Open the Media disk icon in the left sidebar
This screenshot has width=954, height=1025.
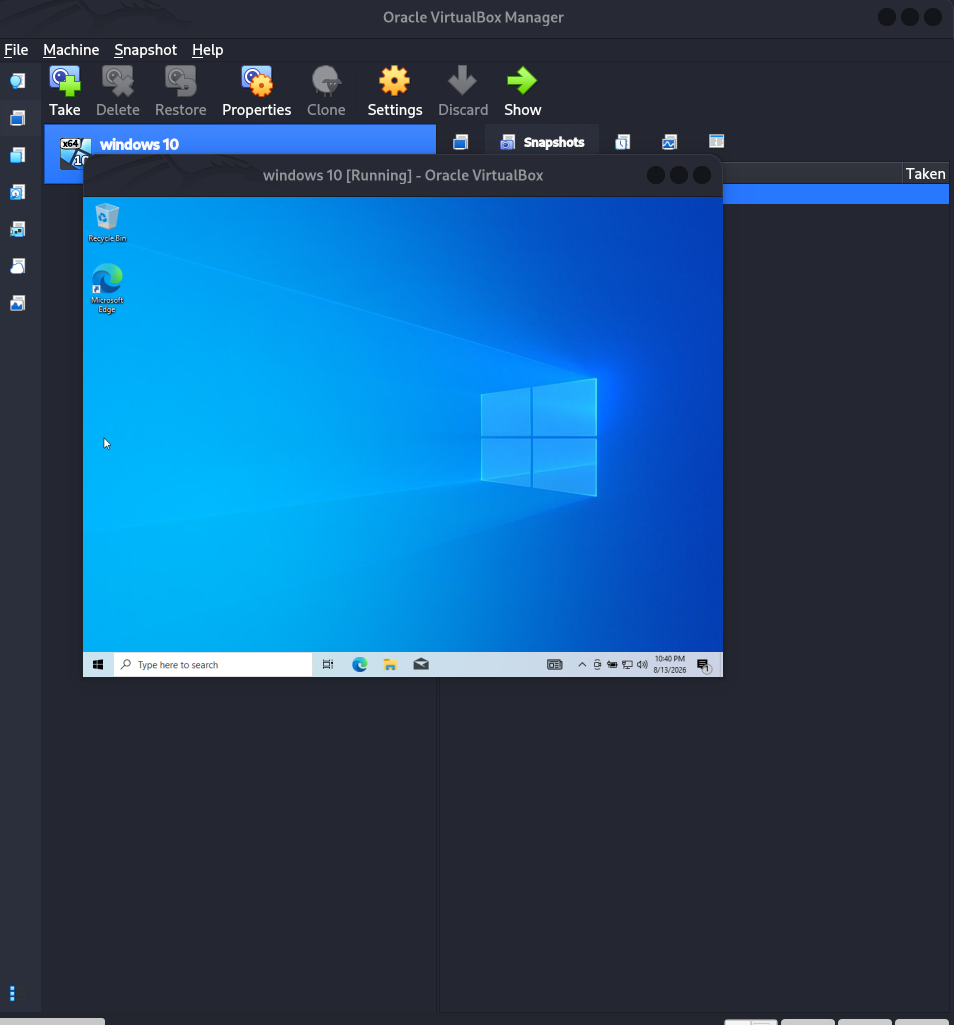coord(18,192)
